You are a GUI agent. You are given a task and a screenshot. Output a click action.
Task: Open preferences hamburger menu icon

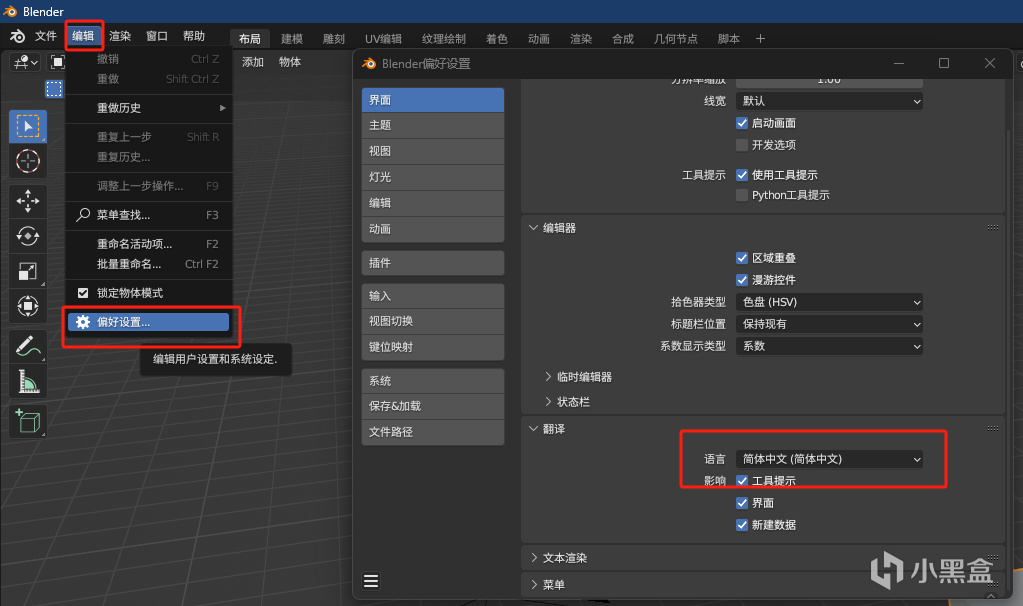(371, 581)
